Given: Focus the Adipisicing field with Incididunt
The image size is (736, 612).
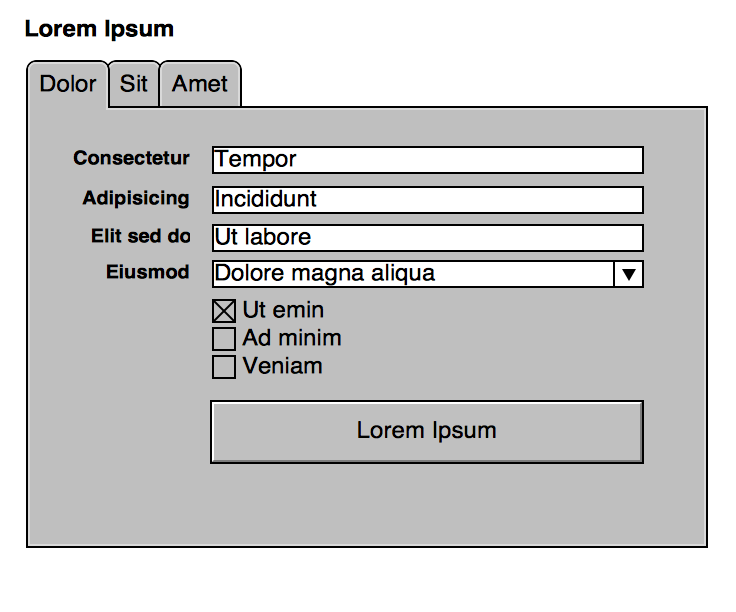Looking at the screenshot, I should (427, 199).
